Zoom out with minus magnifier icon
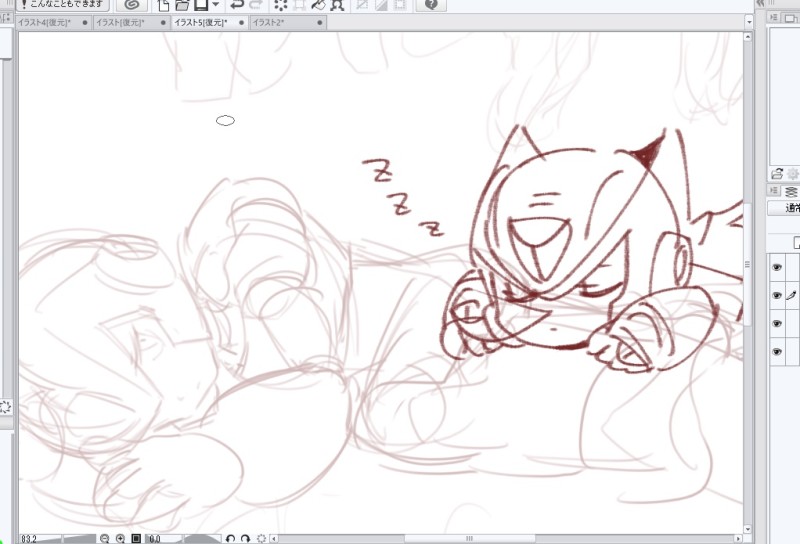Image resolution: width=800 pixels, height=544 pixels. (105, 539)
